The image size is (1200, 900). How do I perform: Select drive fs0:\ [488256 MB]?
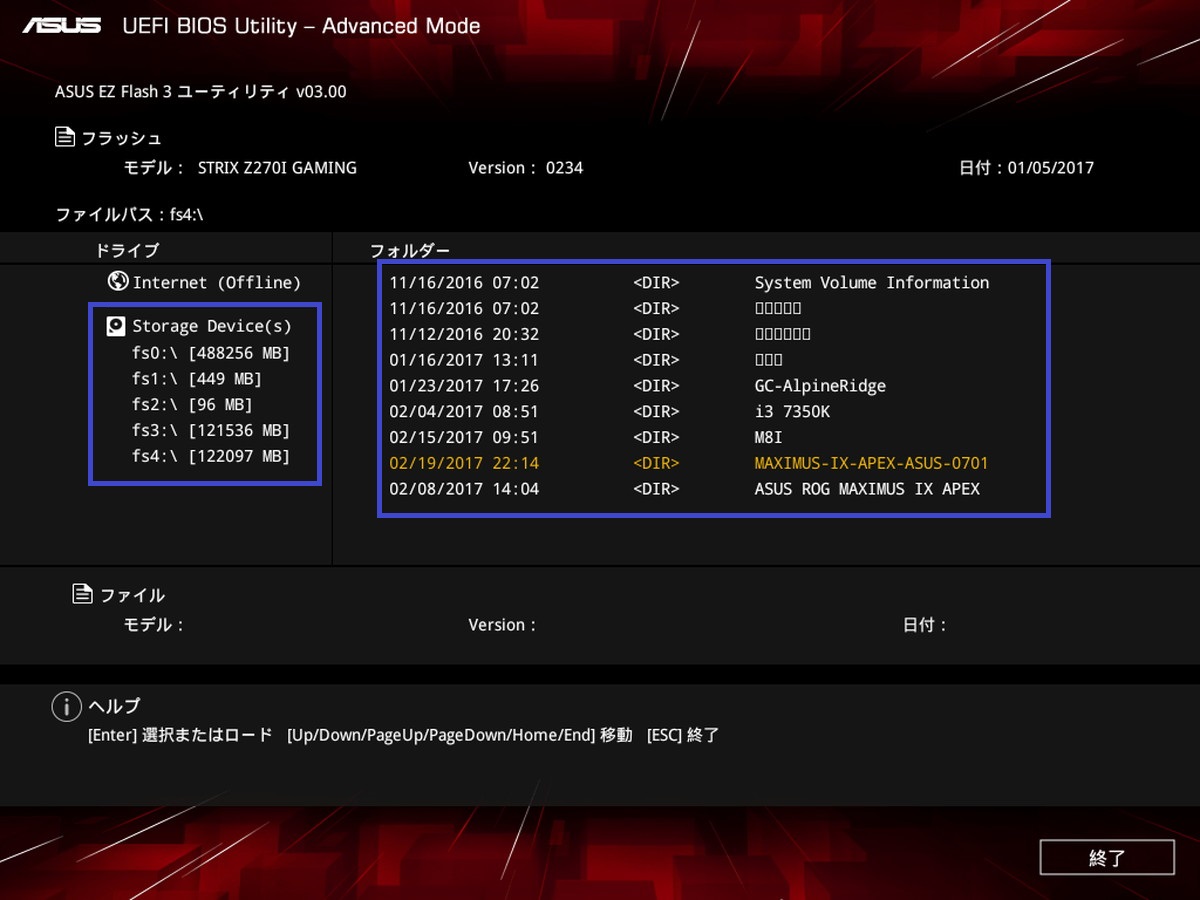(211, 353)
